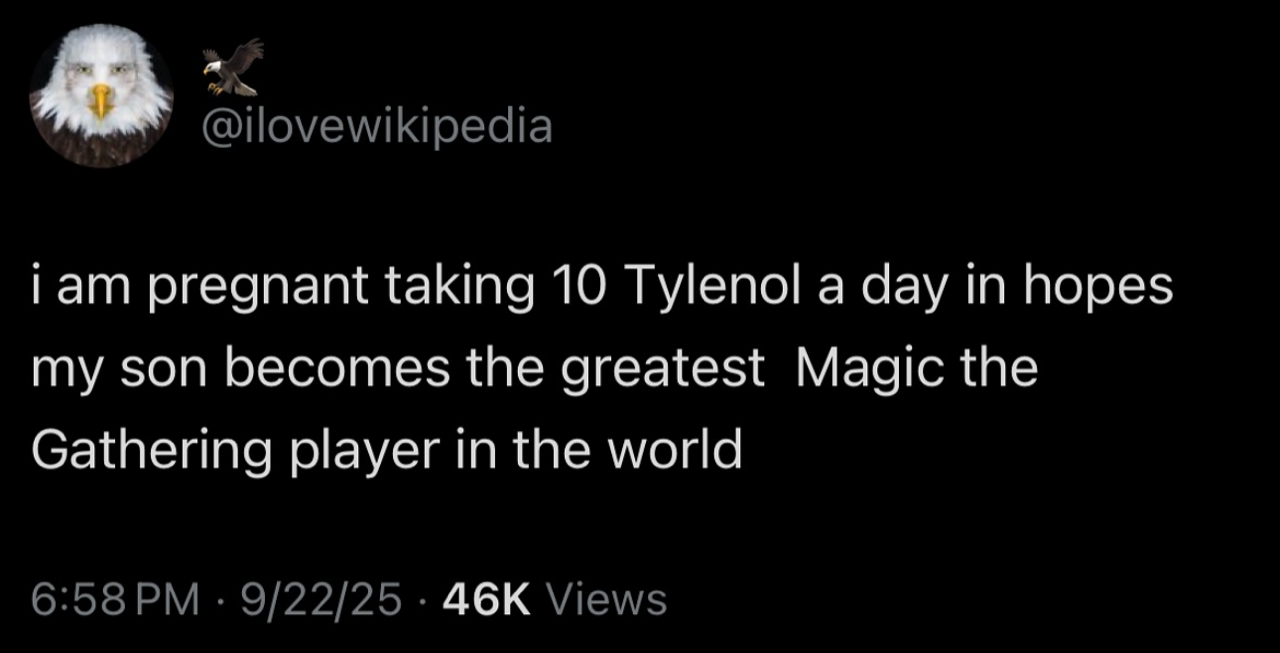Image resolution: width=1280 pixels, height=653 pixels.
Task: Open the bald eagle profile avatar
Action: (101, 95)
